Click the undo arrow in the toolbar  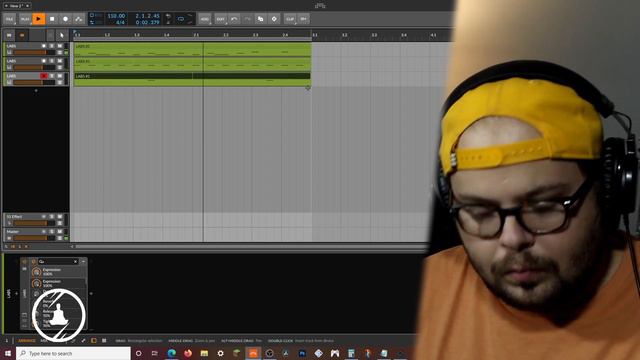234,19
